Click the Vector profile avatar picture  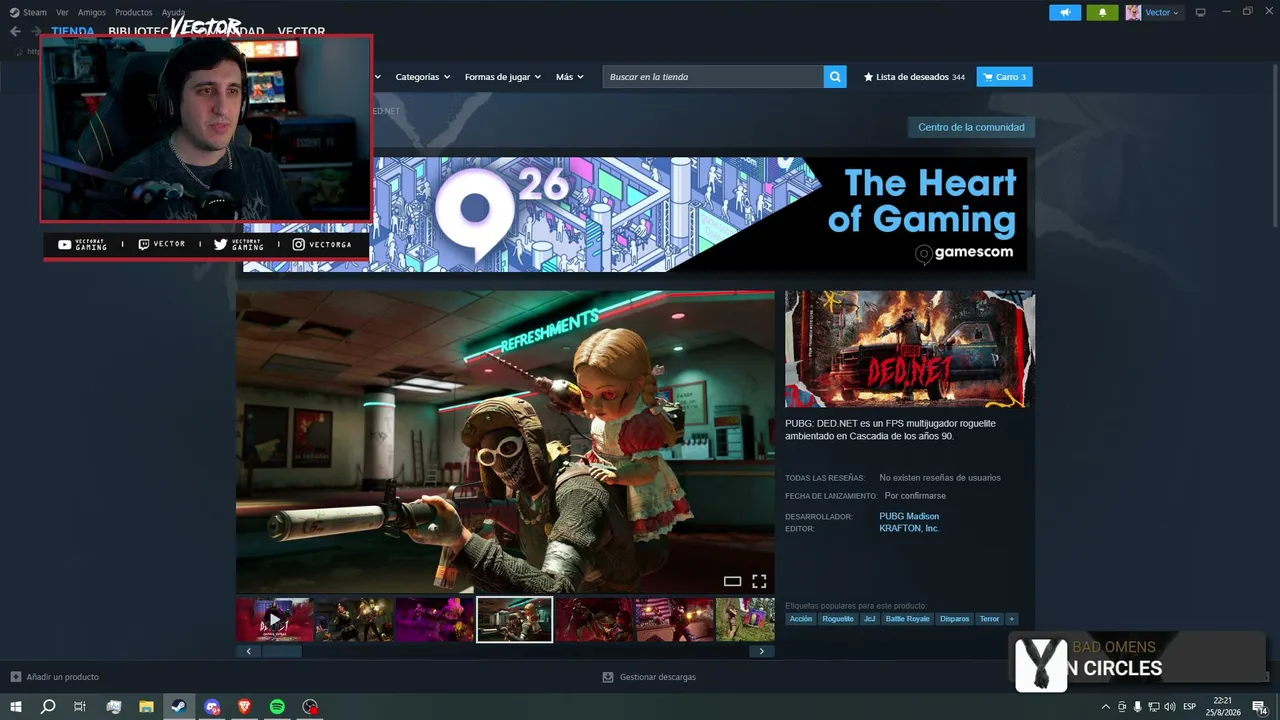(x=1133, y=12)
